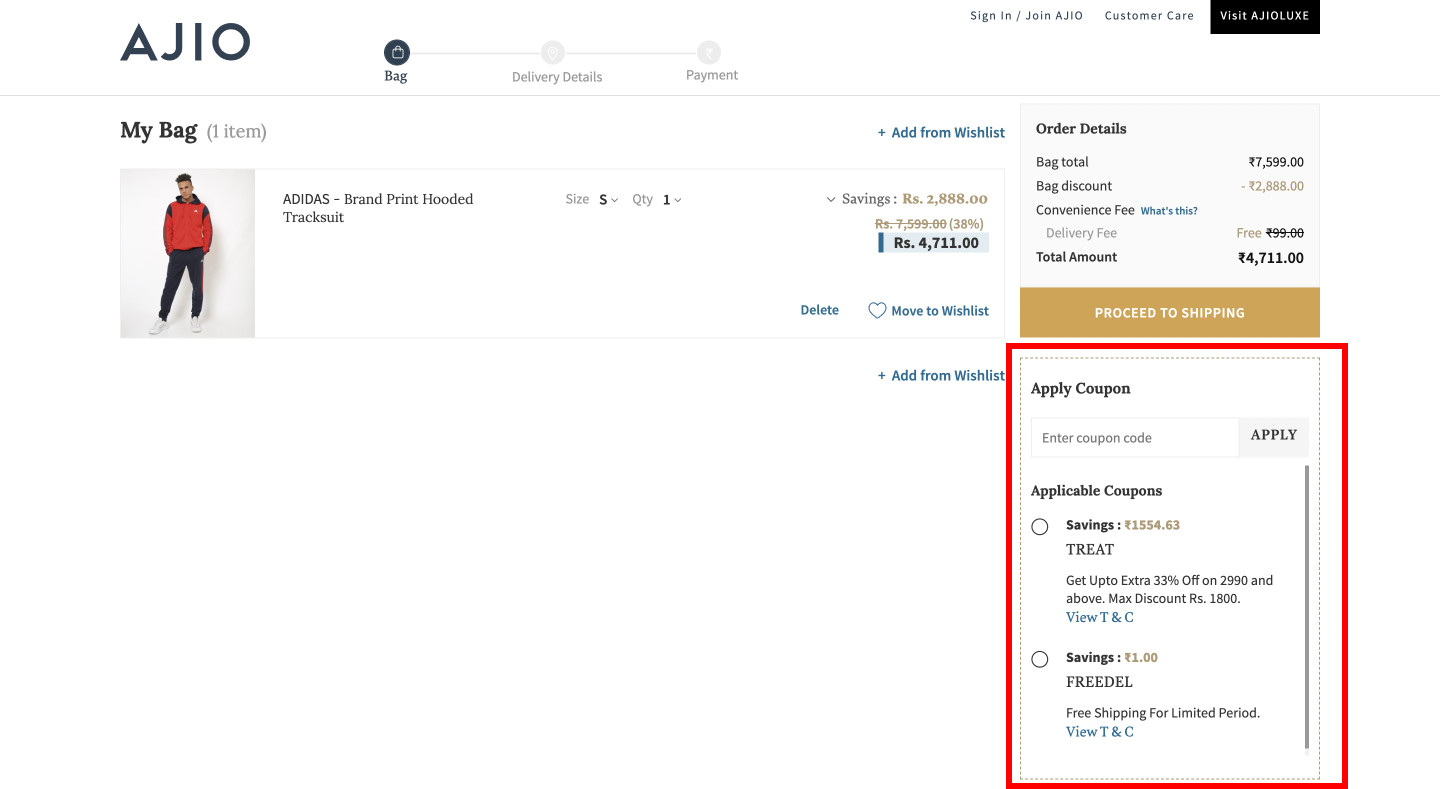Click the Applicable Coupons scrollbar
This screenshot has height=789, width=1440.
point(1306,606)
